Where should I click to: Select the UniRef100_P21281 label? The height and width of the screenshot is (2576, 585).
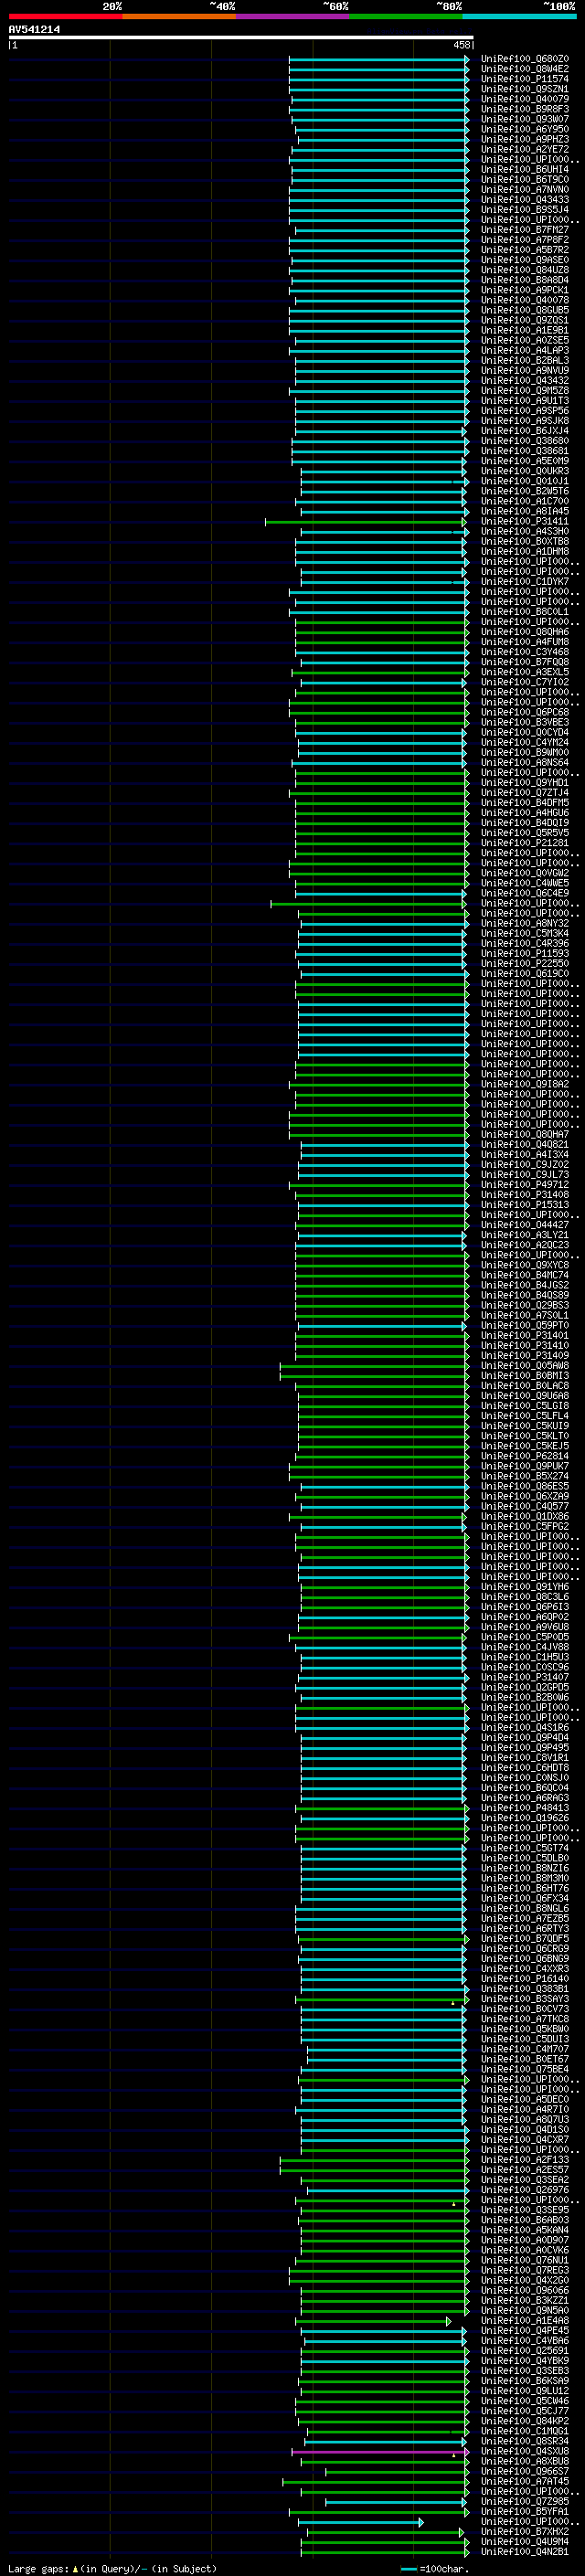click(x=525, y=843)
